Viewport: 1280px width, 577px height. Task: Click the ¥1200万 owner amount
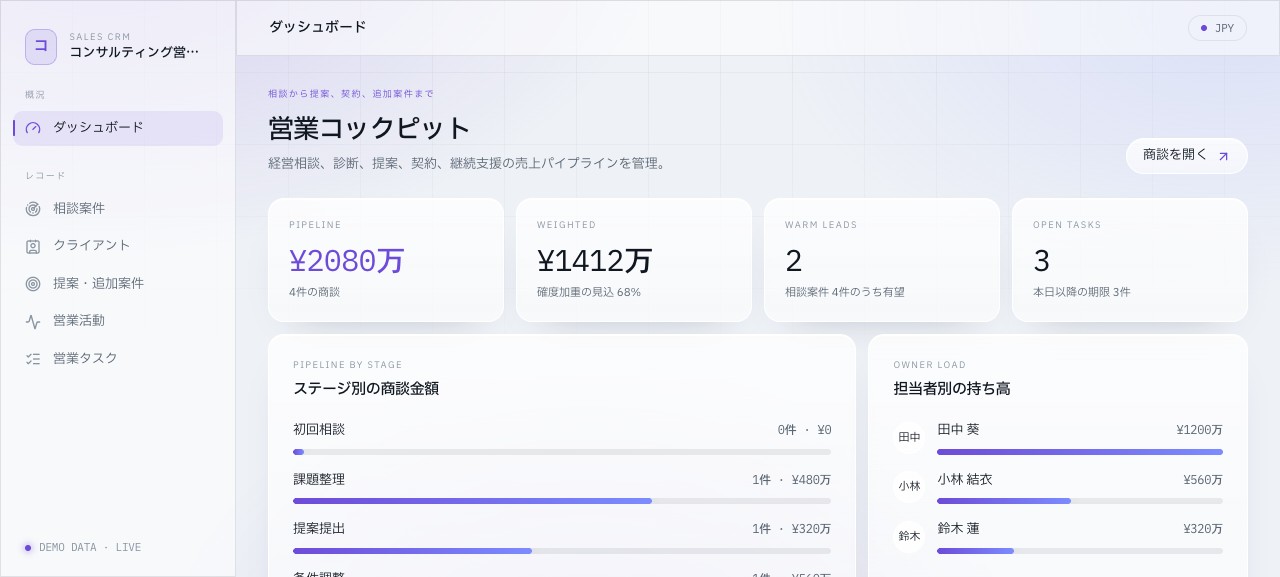point(1199,430)
